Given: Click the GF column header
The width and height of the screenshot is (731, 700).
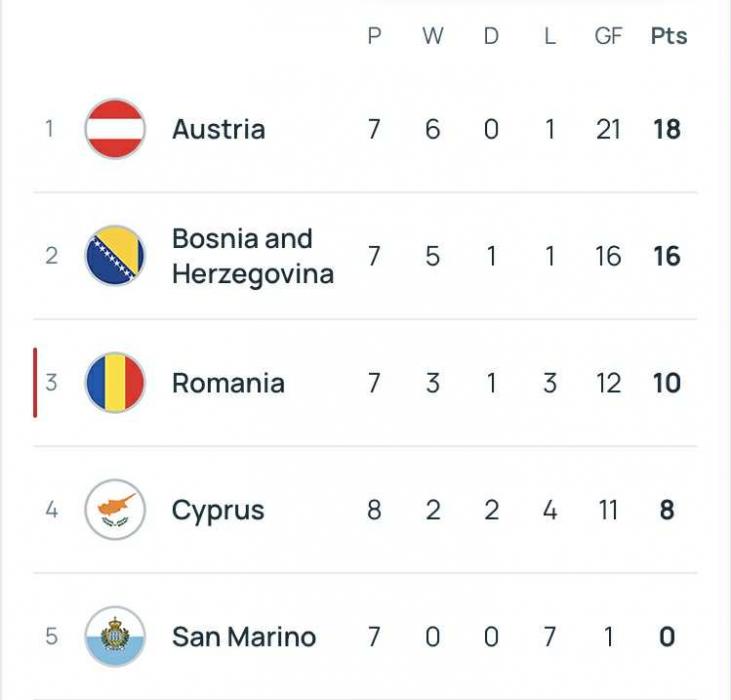Looking at the screenshot, I should 608,36.
